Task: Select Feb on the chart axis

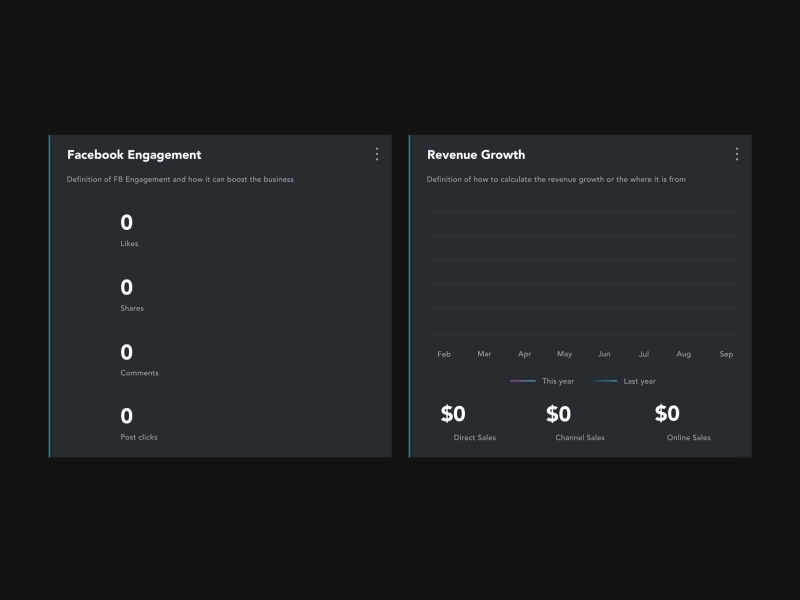Action: [x=444, y=354]
